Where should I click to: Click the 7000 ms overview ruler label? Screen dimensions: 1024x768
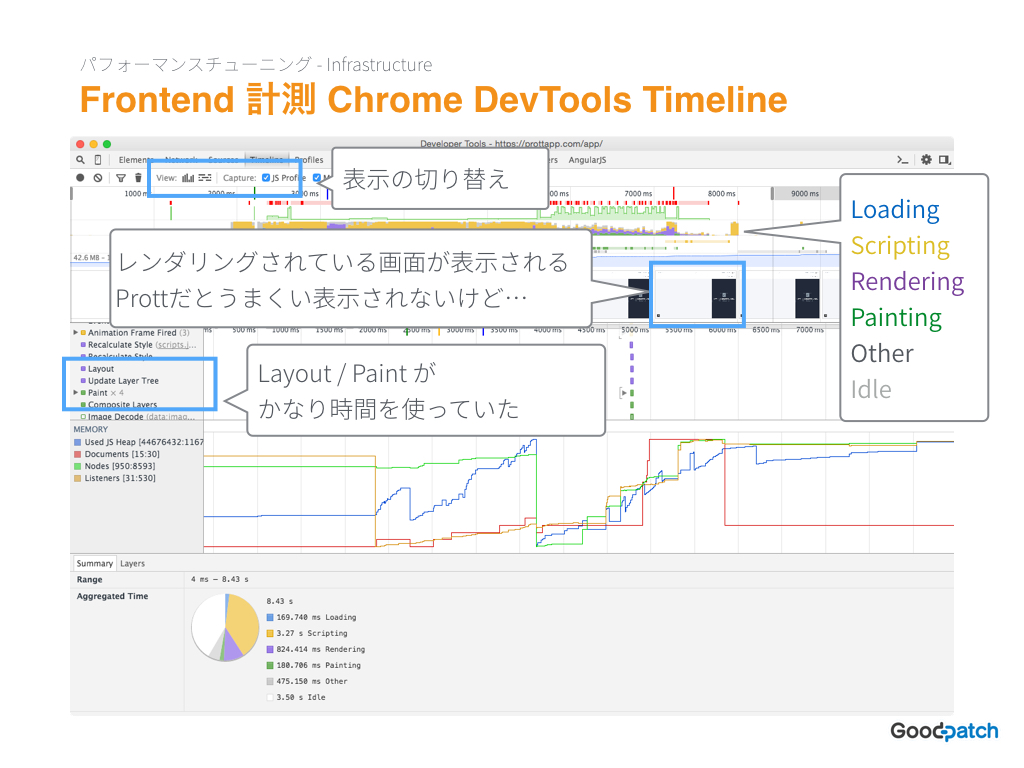click(638, 193)
